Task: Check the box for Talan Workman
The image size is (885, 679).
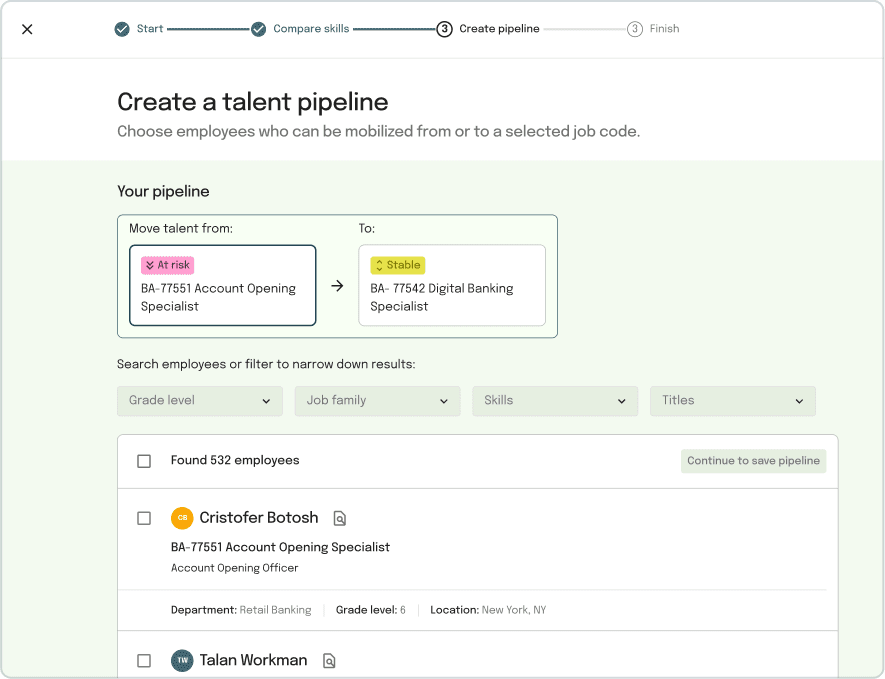Action: coord(144,660)
